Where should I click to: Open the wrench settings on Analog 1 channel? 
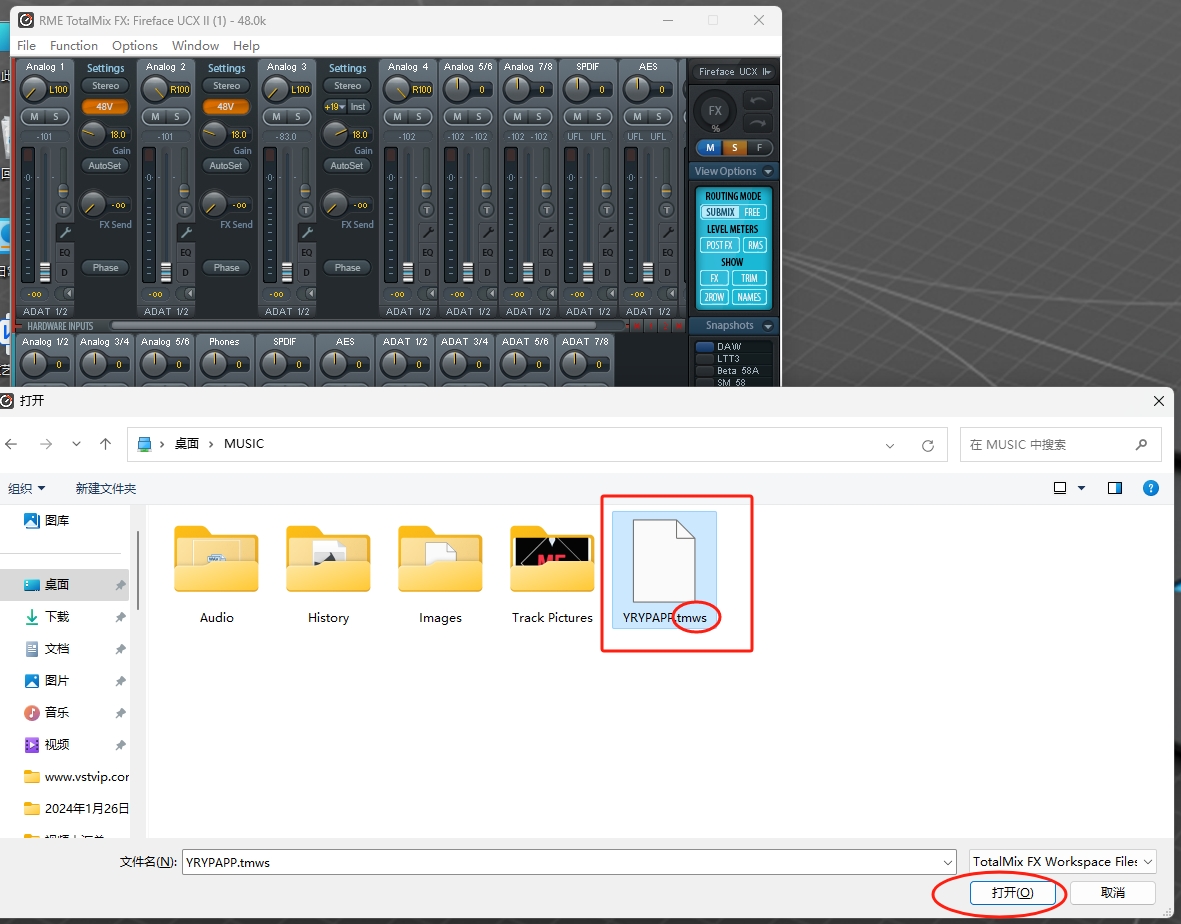(x=64, y=232)
